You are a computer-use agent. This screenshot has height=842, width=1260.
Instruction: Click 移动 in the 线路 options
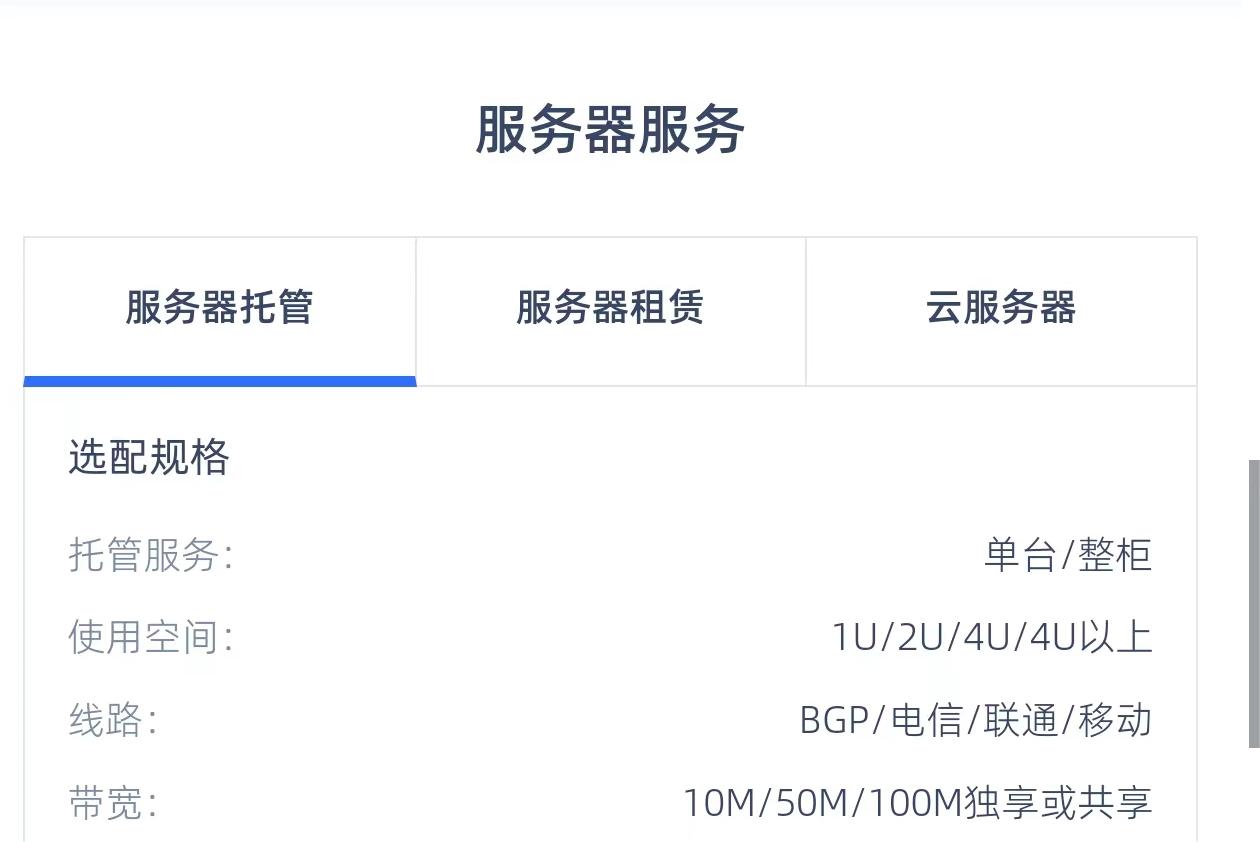[1115, 720]
